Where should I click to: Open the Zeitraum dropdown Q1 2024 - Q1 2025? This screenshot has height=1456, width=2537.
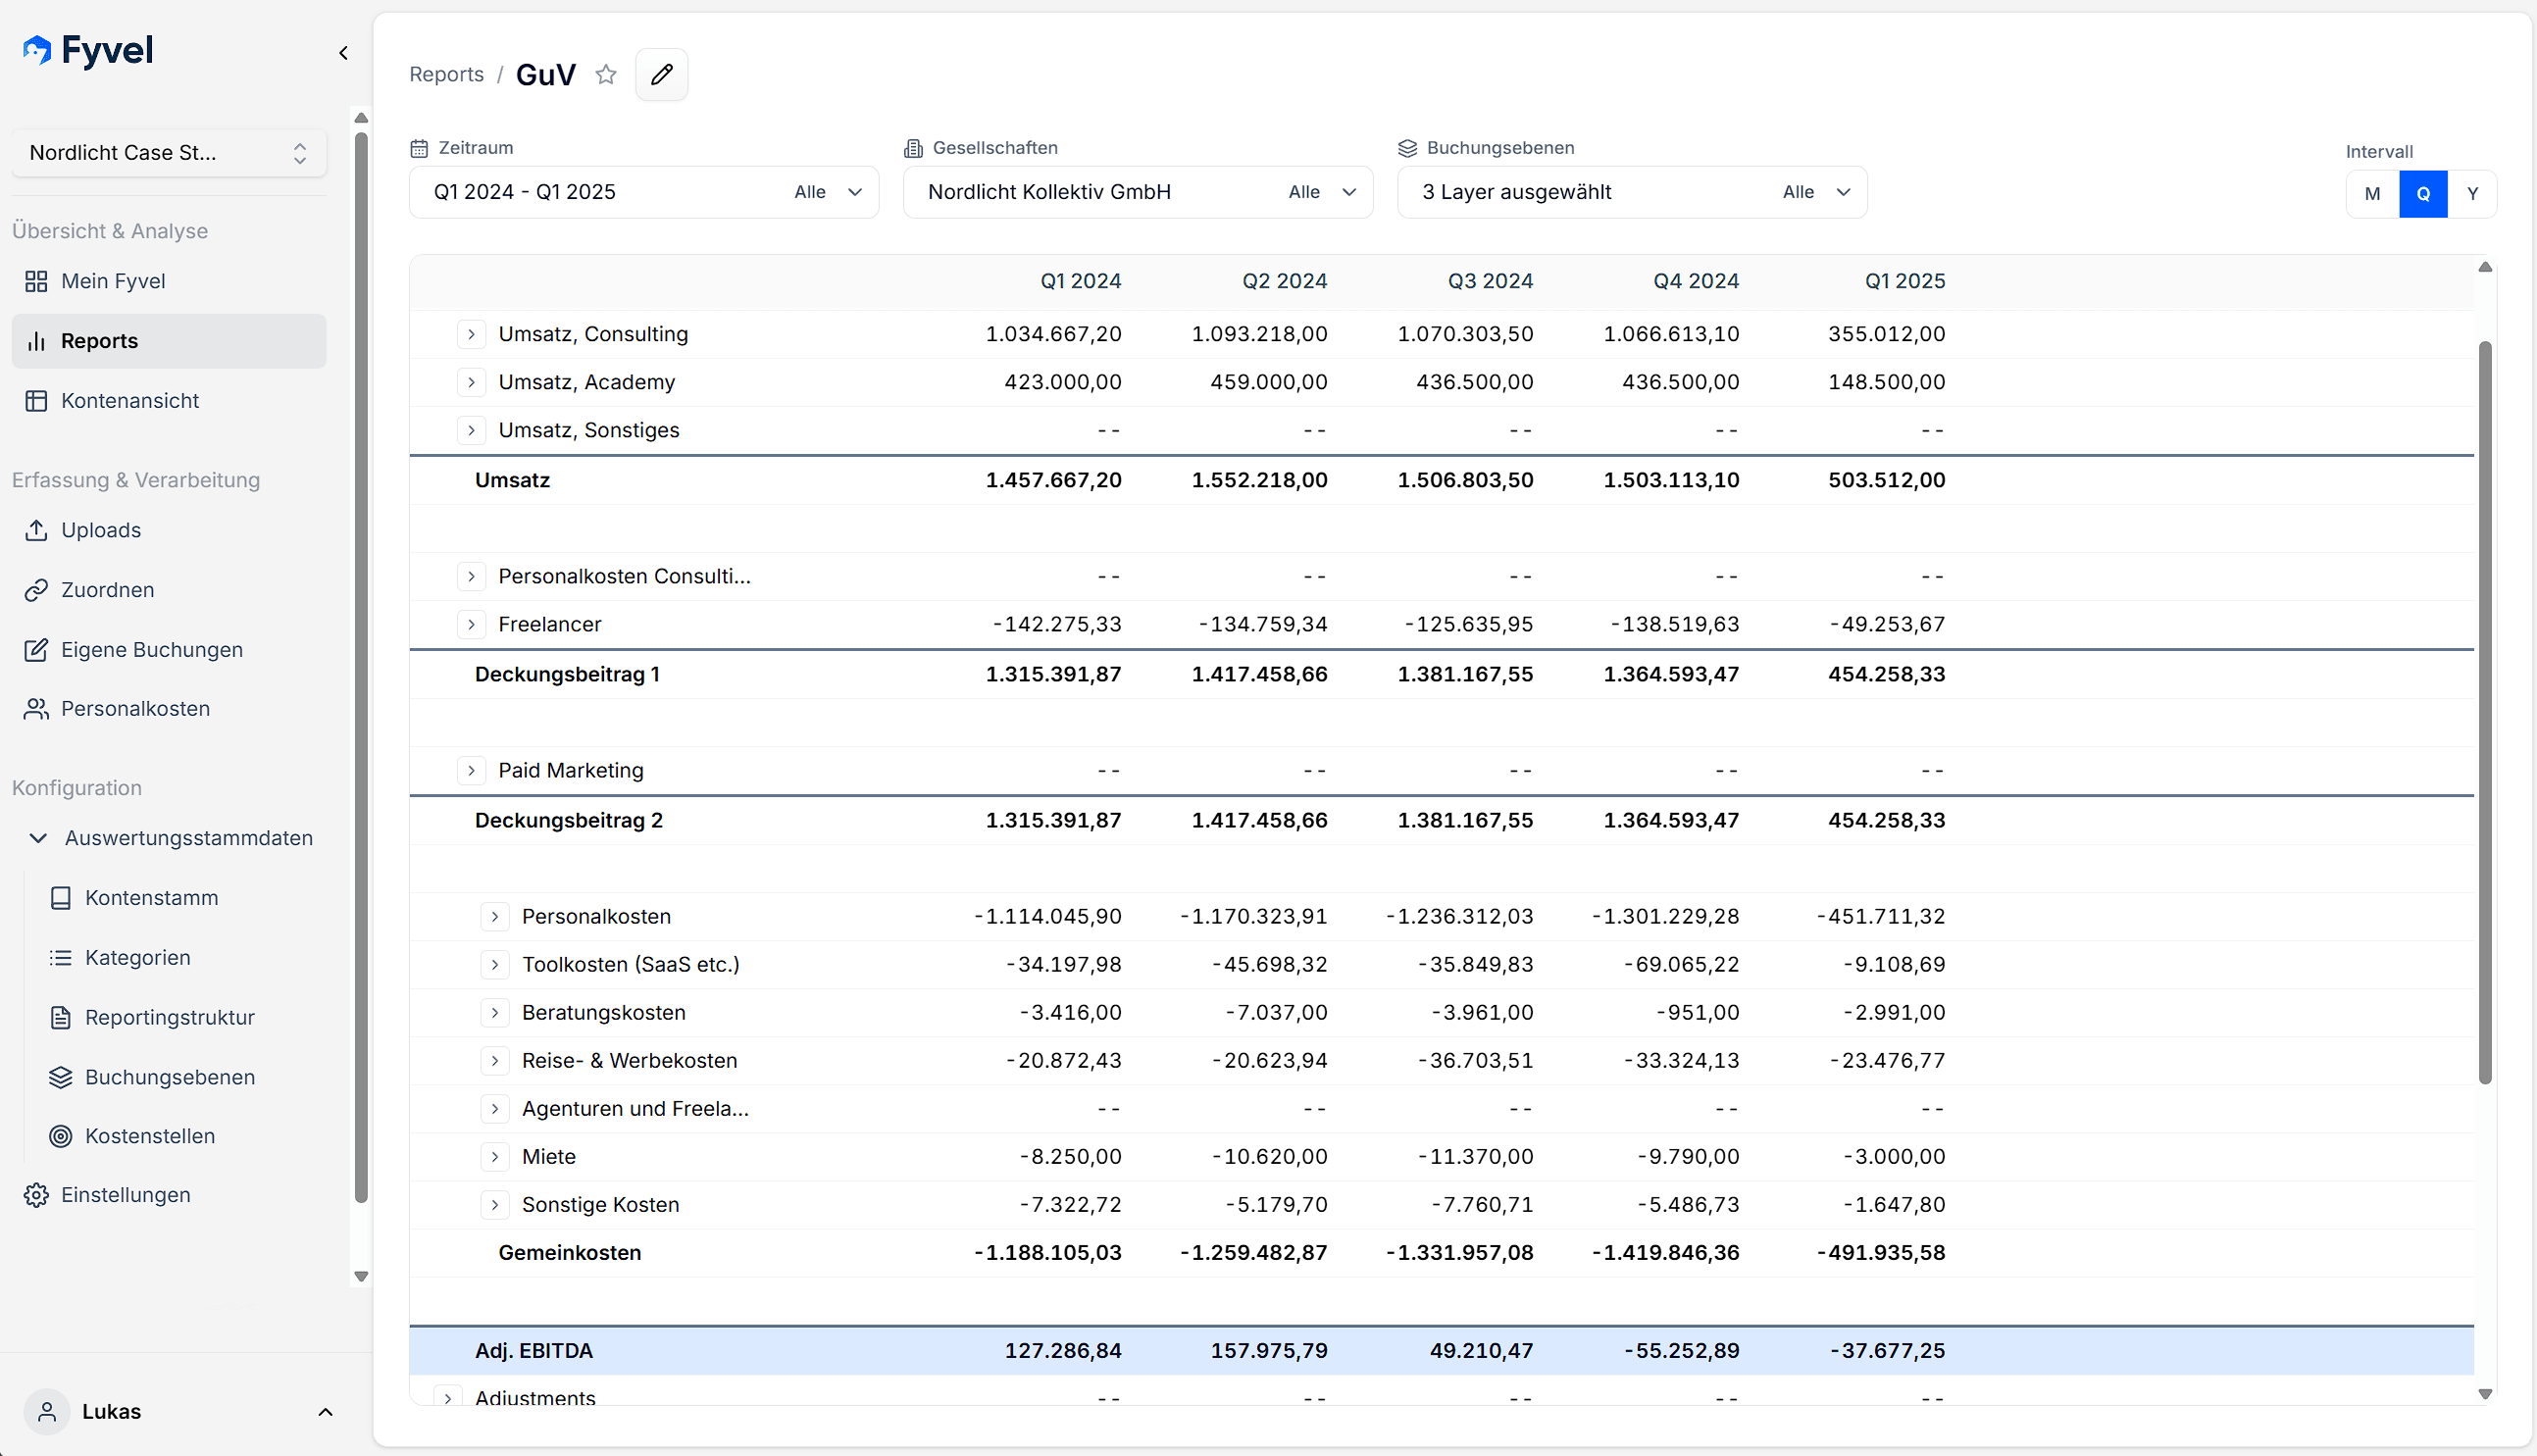click(644, 192)
